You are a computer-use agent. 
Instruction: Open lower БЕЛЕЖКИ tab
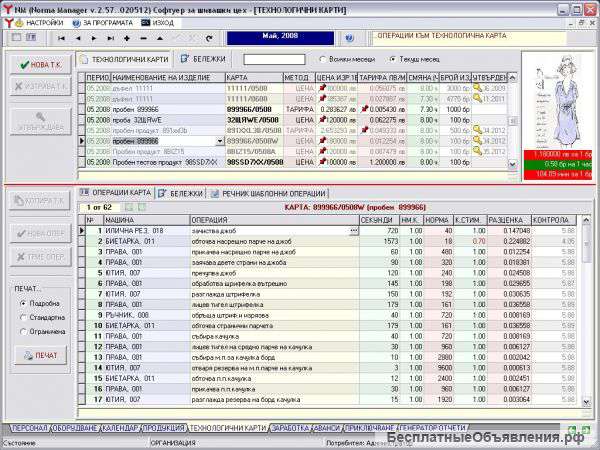[180, 194]
